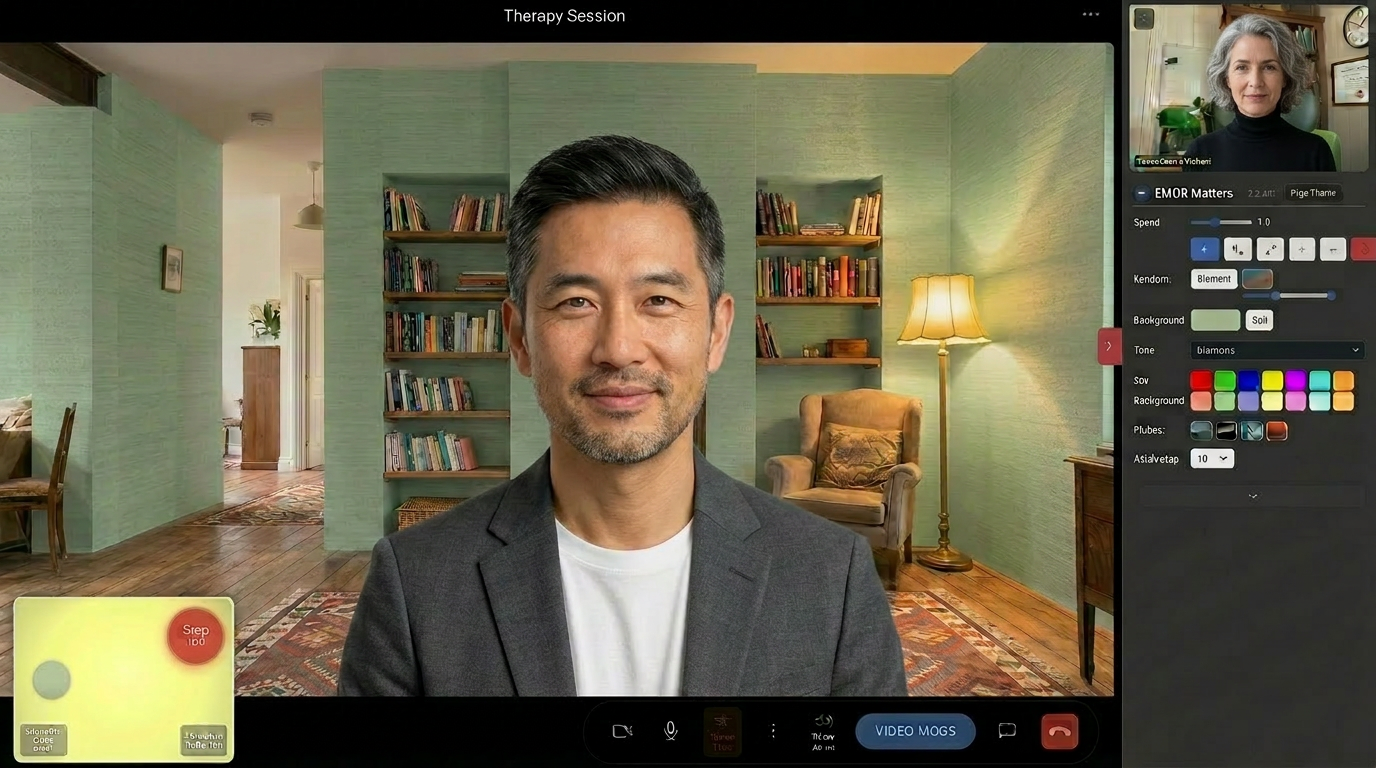Image resolution: width=1376 pixels, height=768 pixels.
Task: Pick the green Sov color
Action: click(1225, 380)
